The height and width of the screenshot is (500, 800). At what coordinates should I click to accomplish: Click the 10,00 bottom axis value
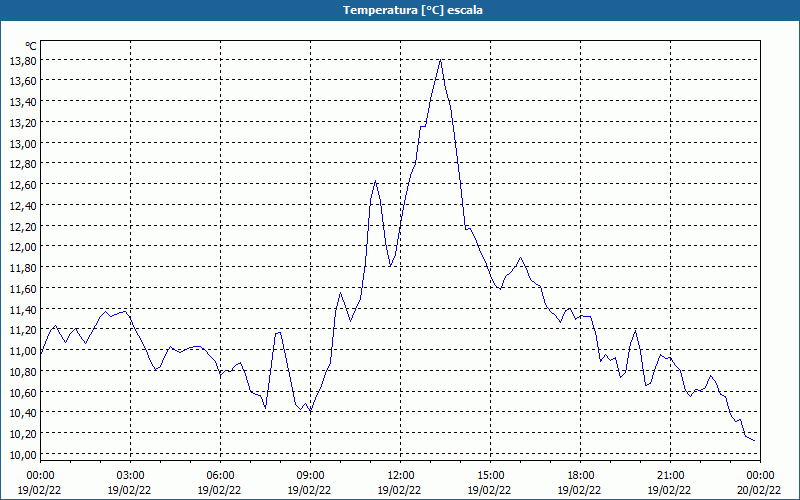[x=23, y=455]
